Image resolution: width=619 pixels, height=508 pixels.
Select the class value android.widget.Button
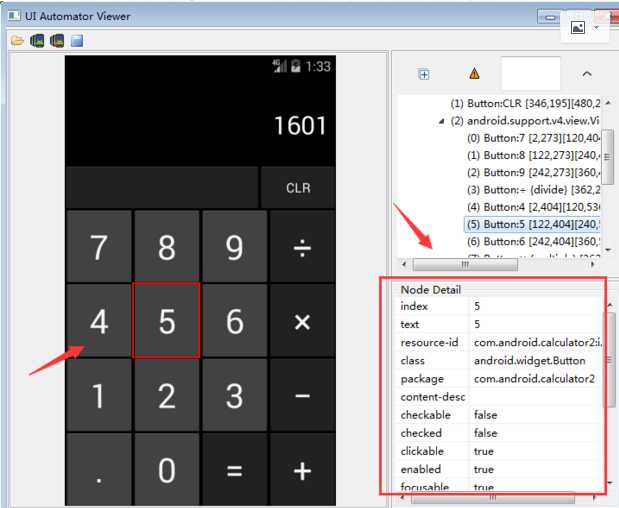pyautogui.click(x=529, y=360)
